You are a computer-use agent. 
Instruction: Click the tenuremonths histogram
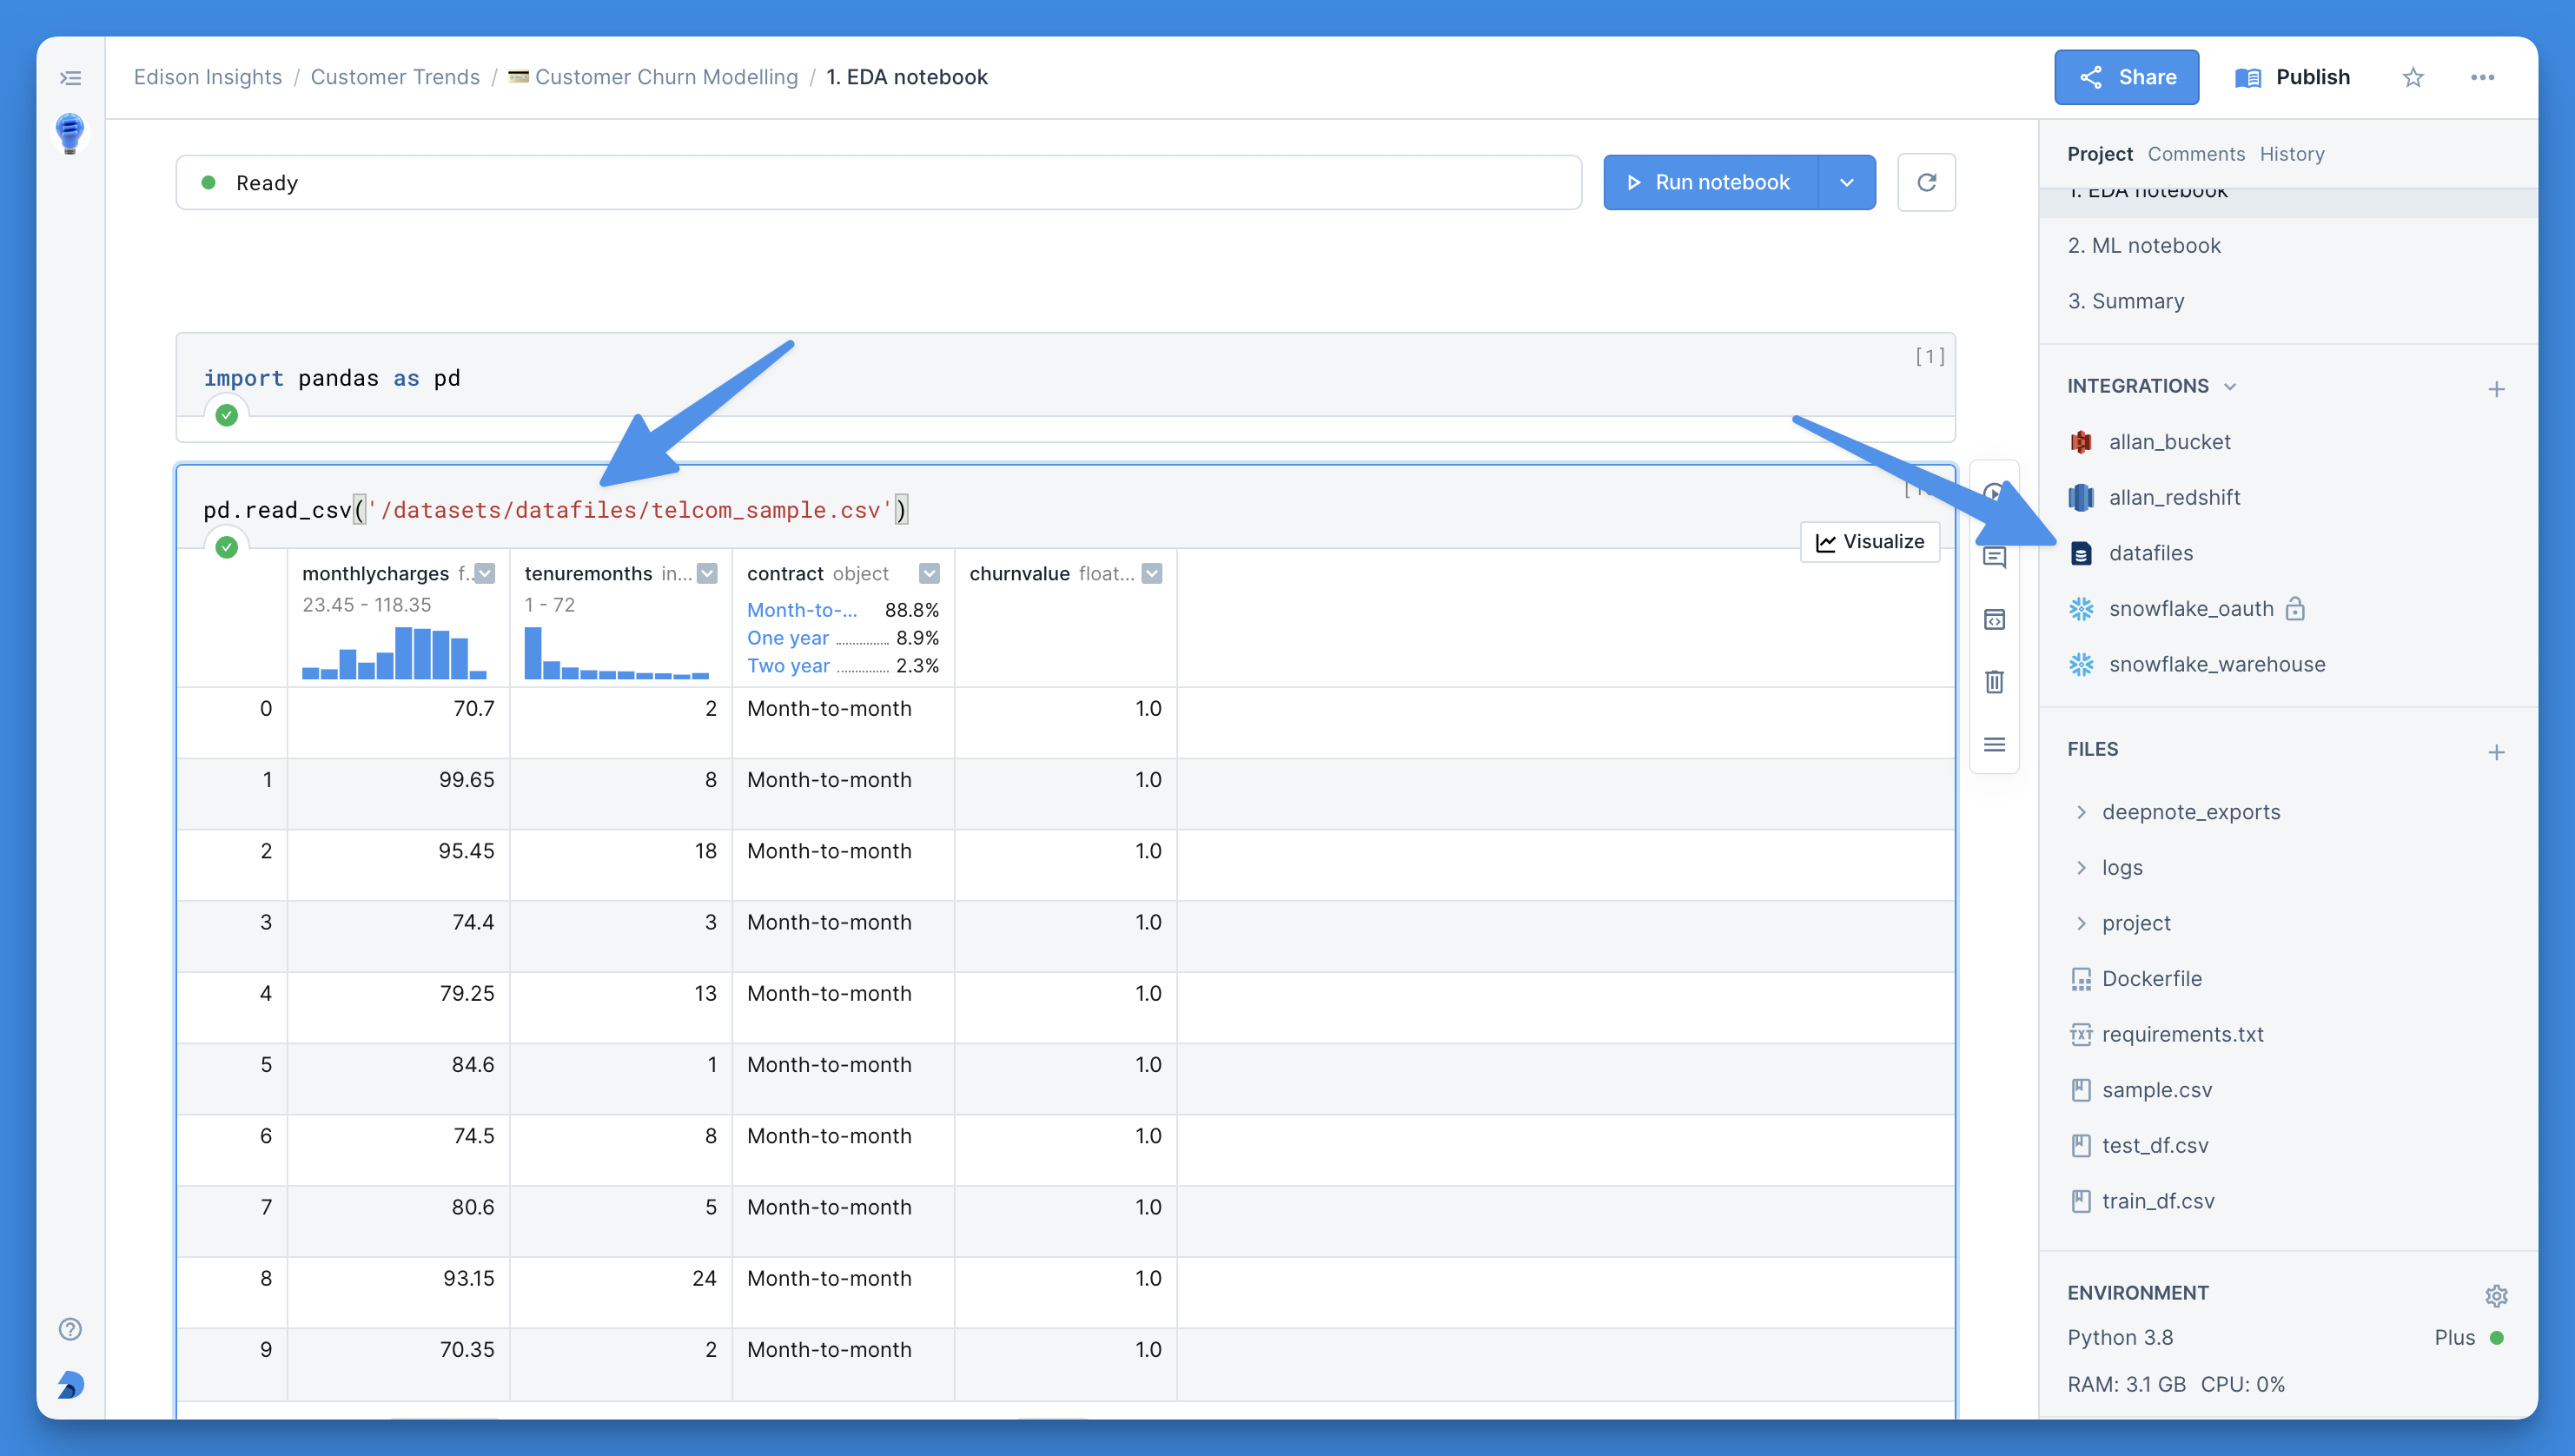(616, 653)
